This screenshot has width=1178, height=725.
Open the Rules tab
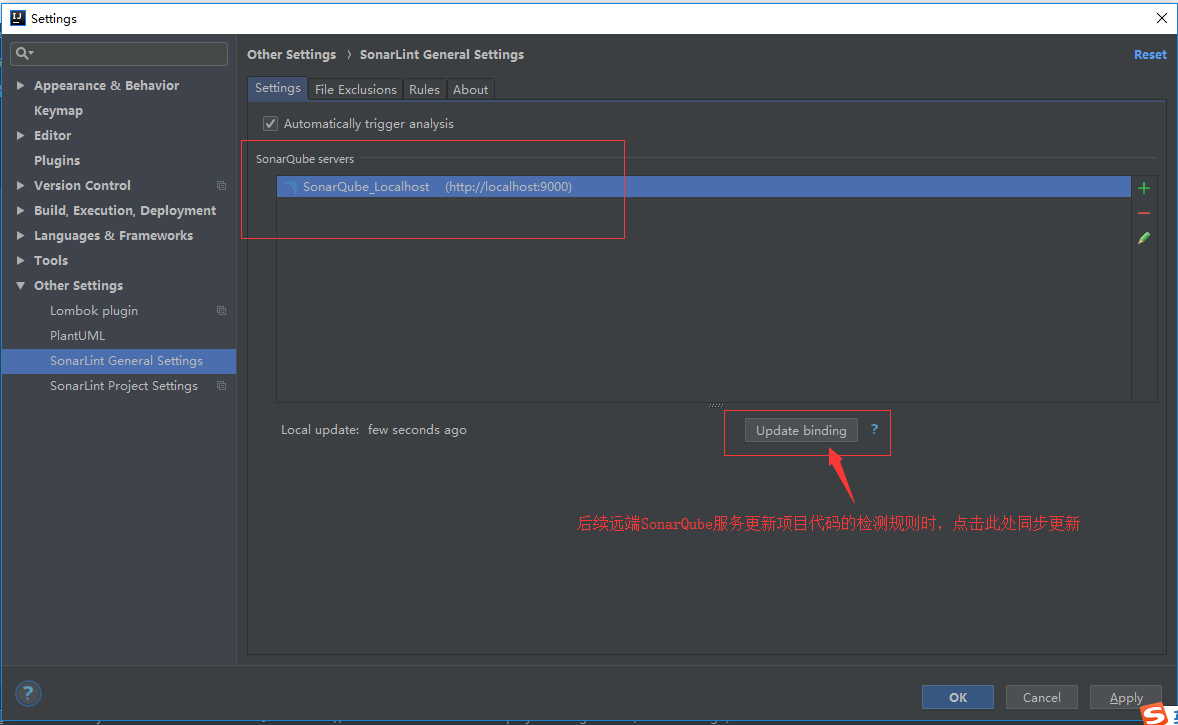424,89
